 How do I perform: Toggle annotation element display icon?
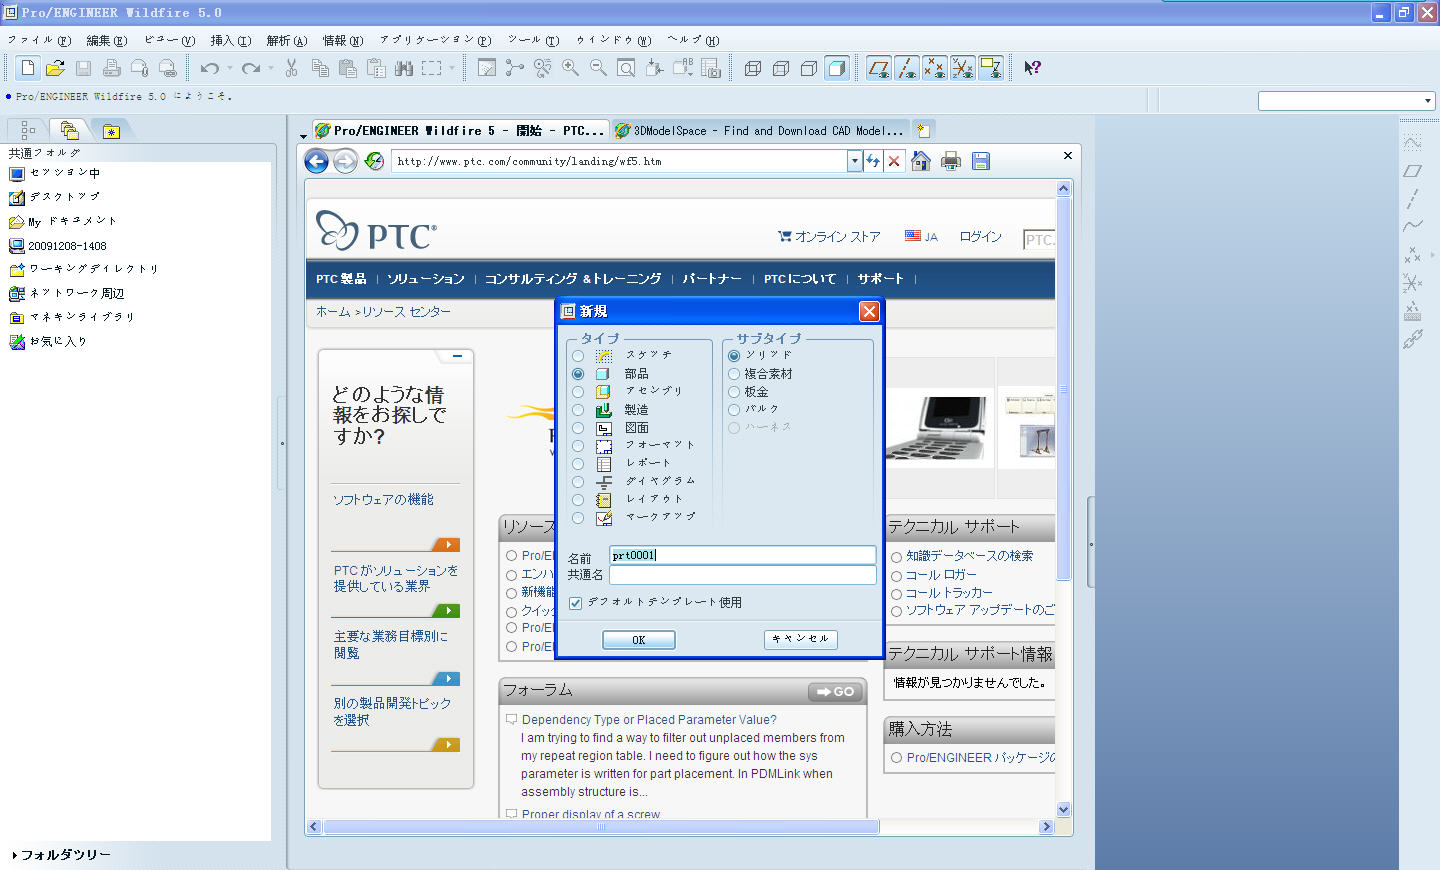click(x=991, y=68)
